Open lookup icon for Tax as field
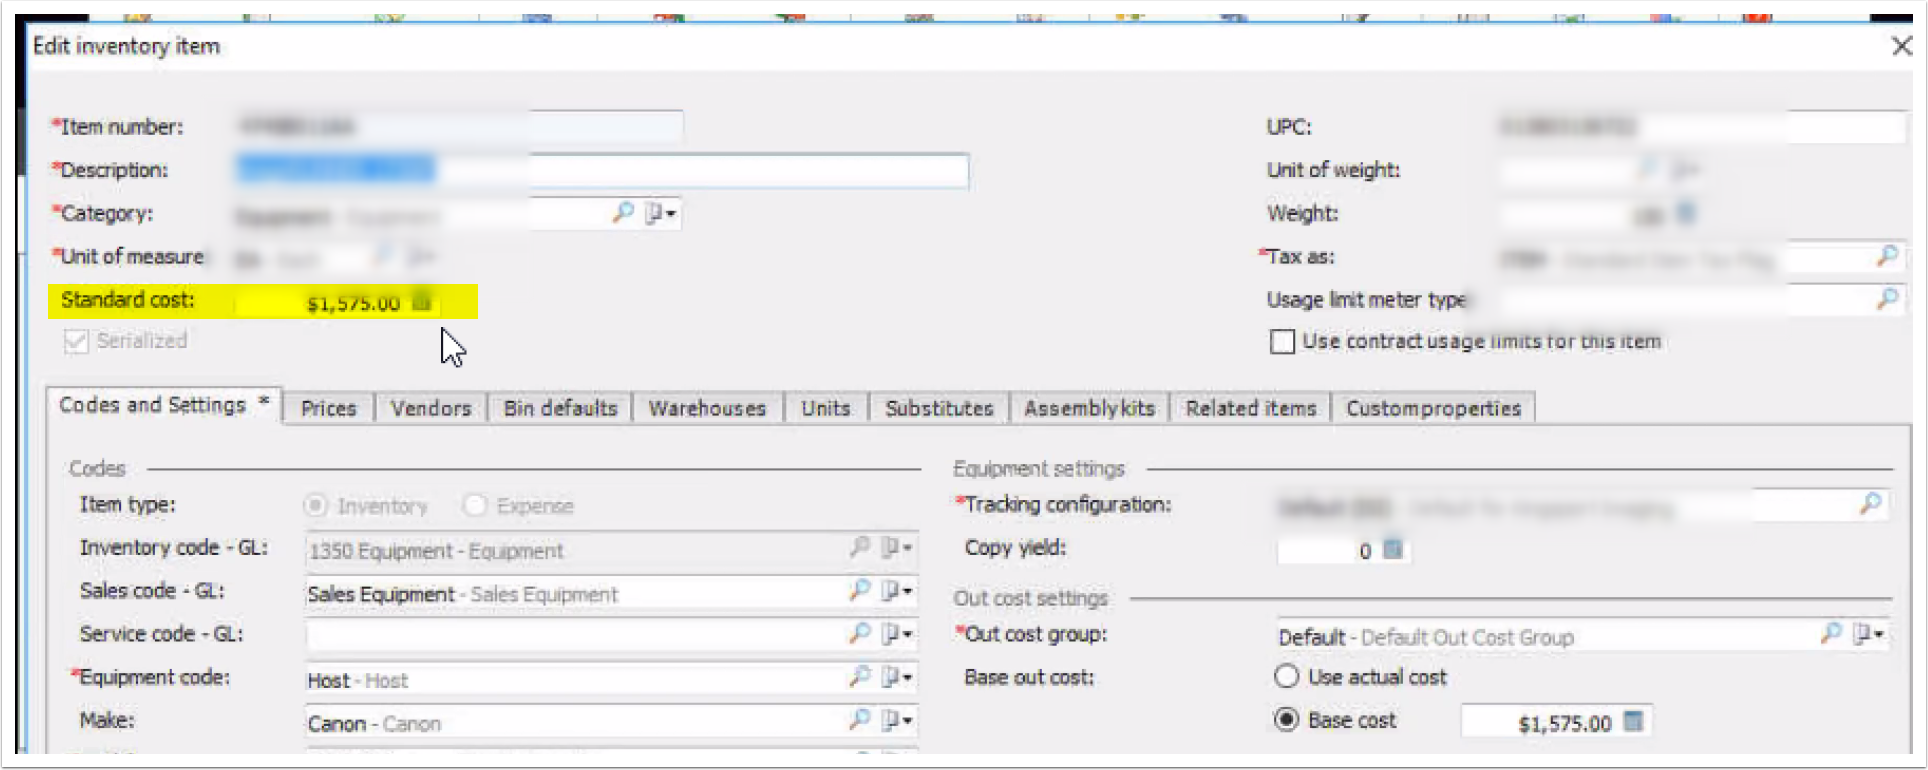This screenshot has width=1928, height=770. pos(1887,256)
